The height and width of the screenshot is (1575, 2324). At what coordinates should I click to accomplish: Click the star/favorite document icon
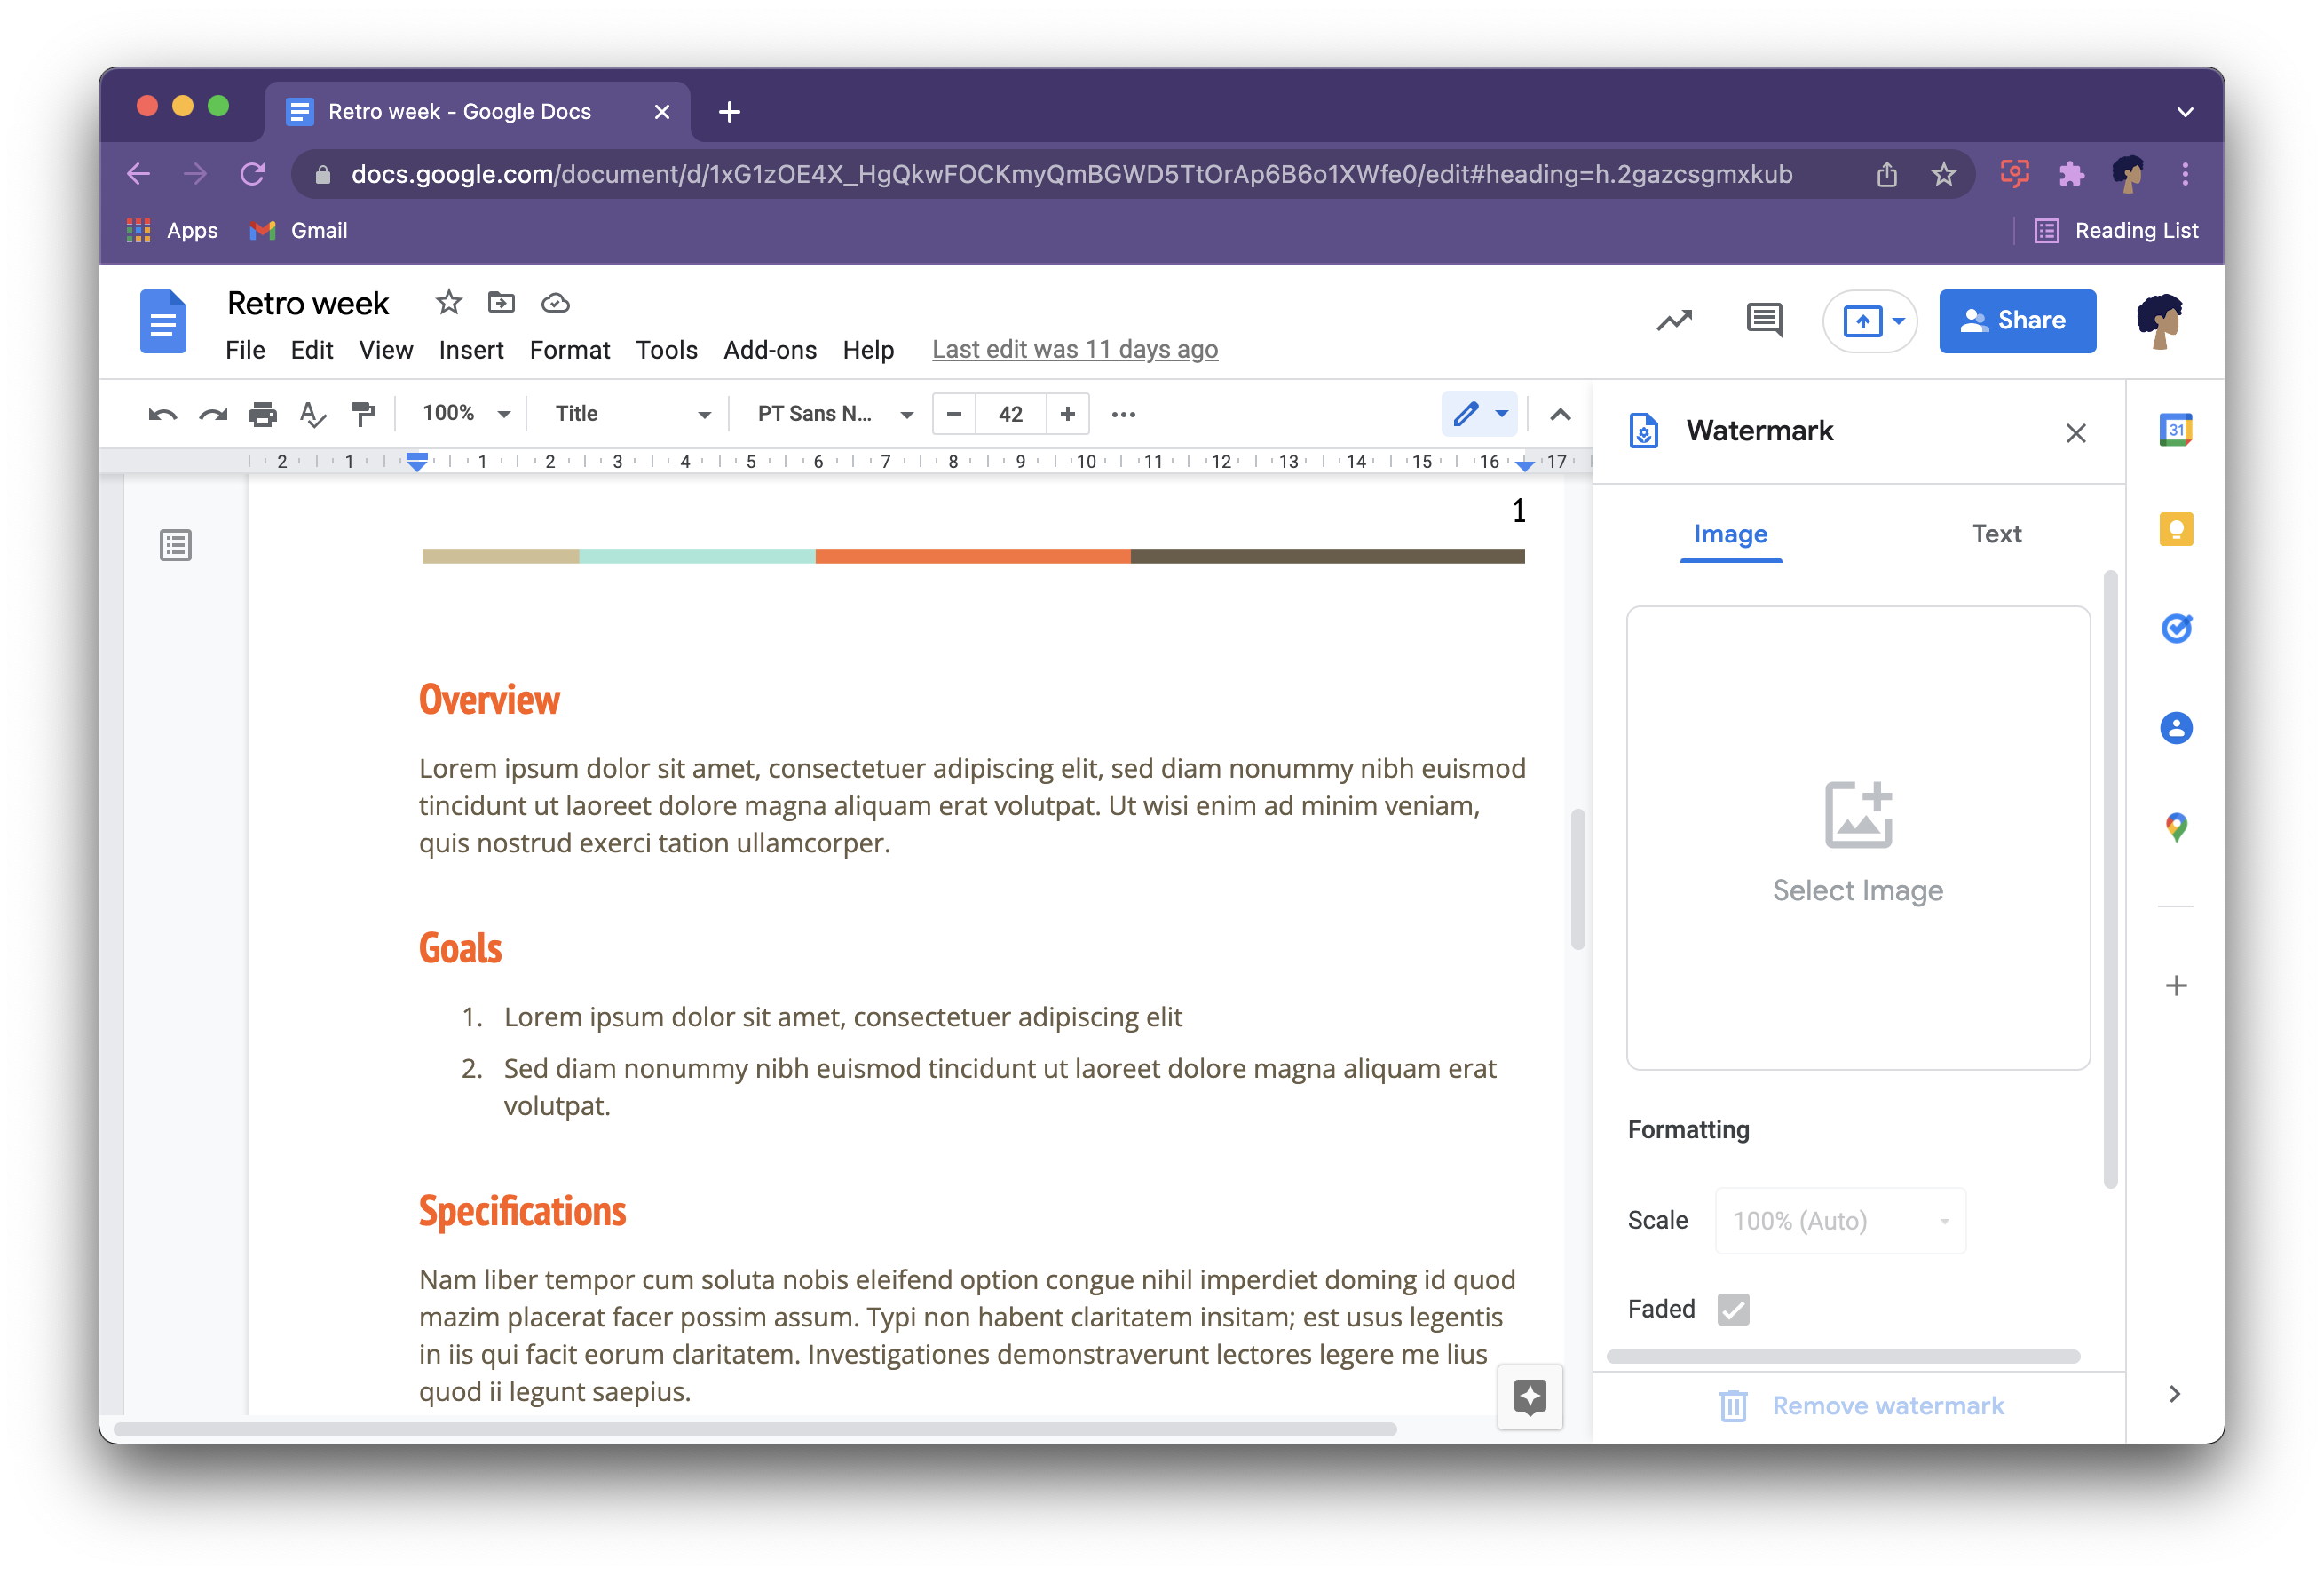point(448,303)
